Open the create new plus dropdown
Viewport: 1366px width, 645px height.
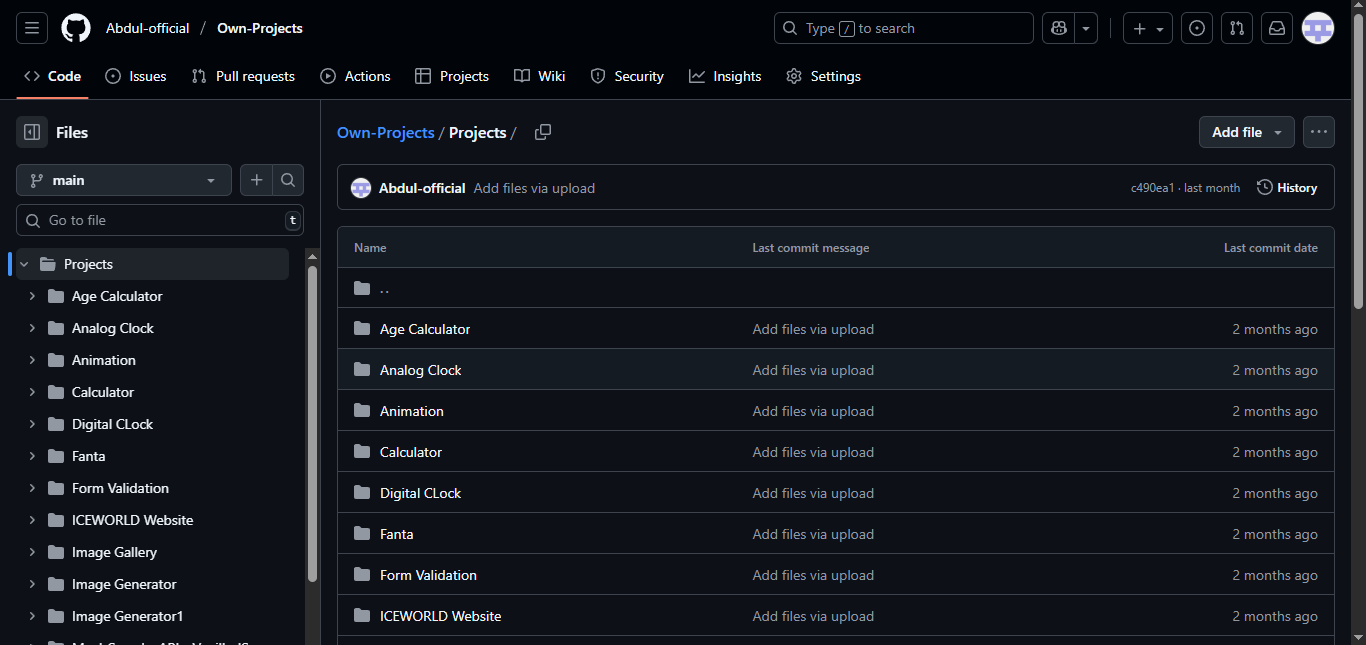click(x=1148, y=28)
